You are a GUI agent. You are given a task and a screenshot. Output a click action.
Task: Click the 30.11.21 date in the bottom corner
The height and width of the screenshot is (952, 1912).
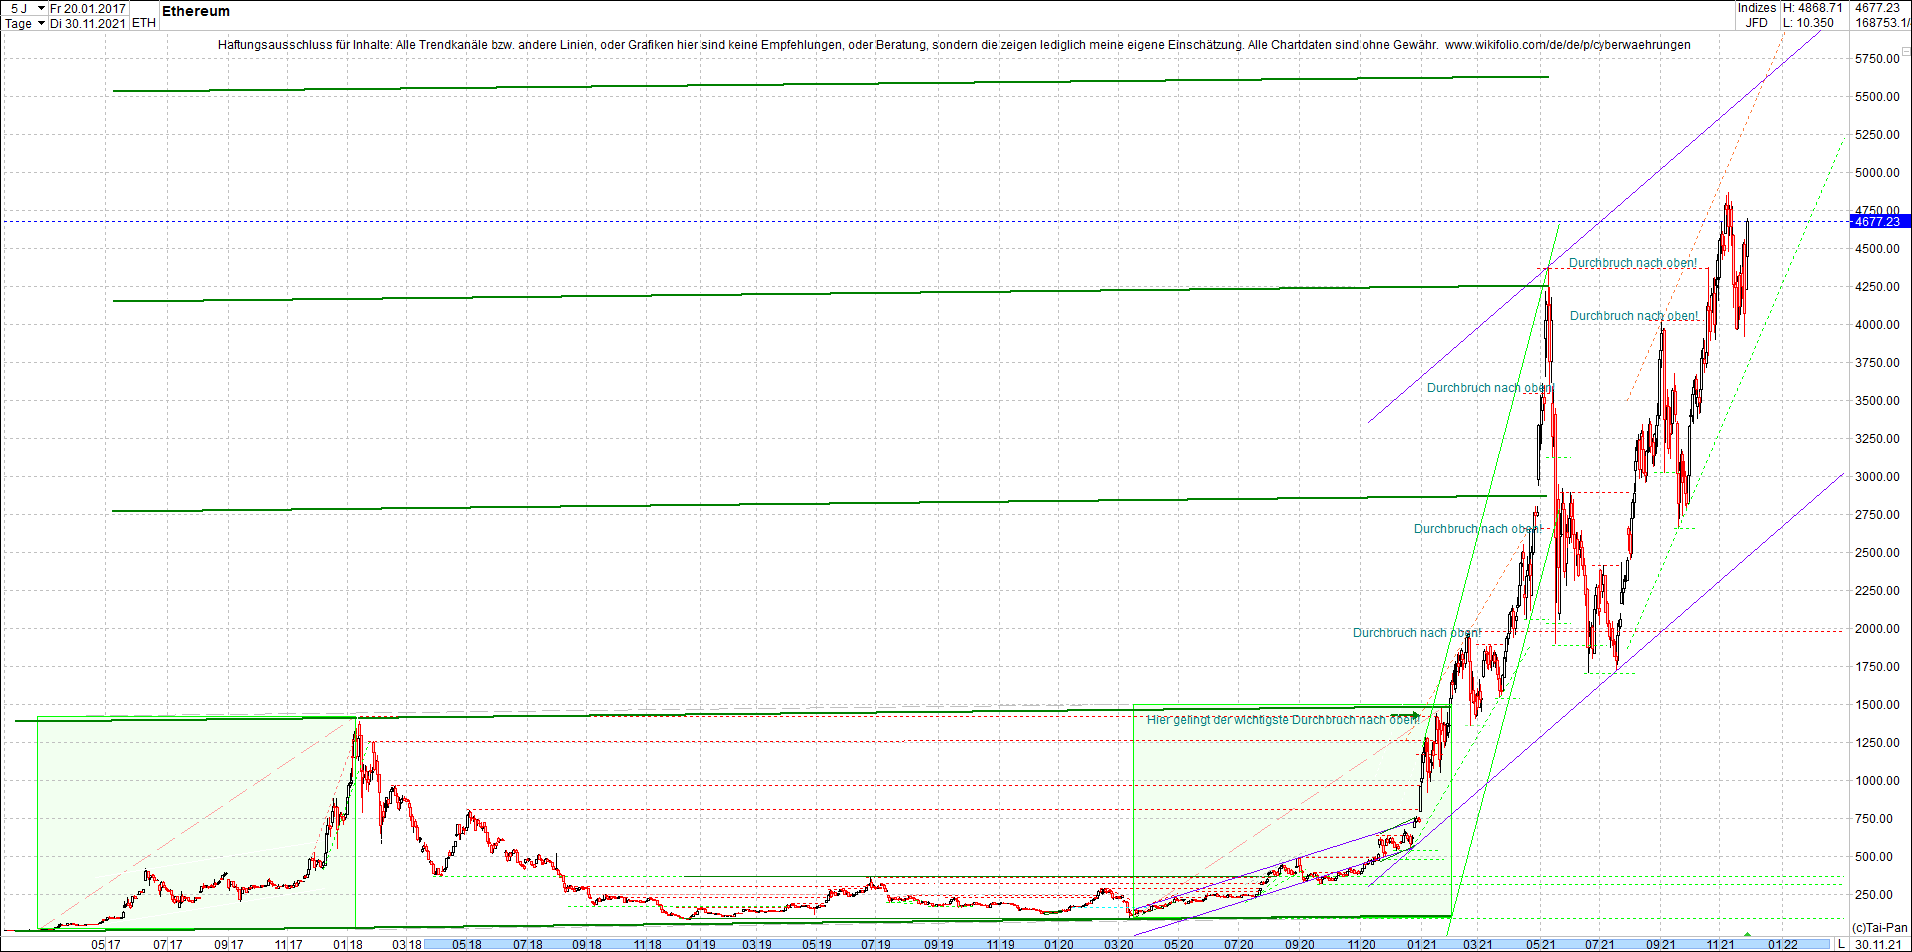pyautogui.click(x=1879, y=944)
